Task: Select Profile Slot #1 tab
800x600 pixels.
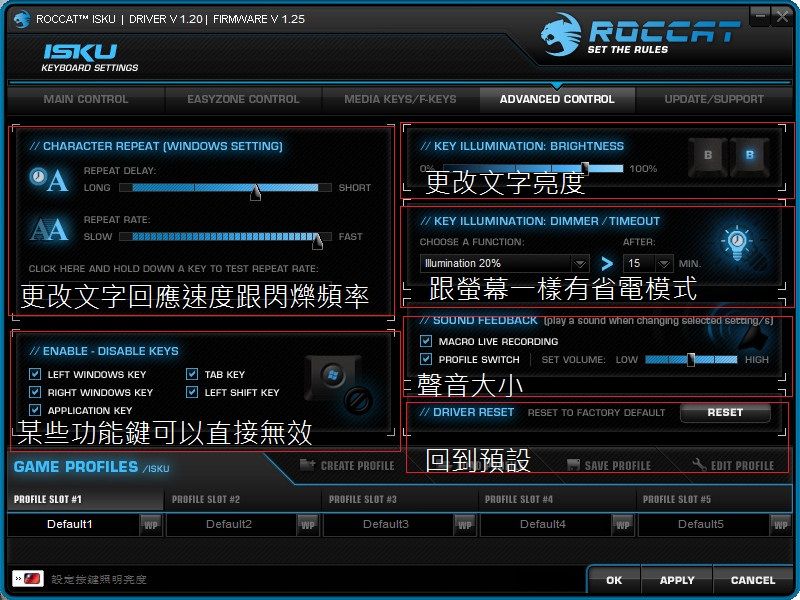Action: click(85, 499)
